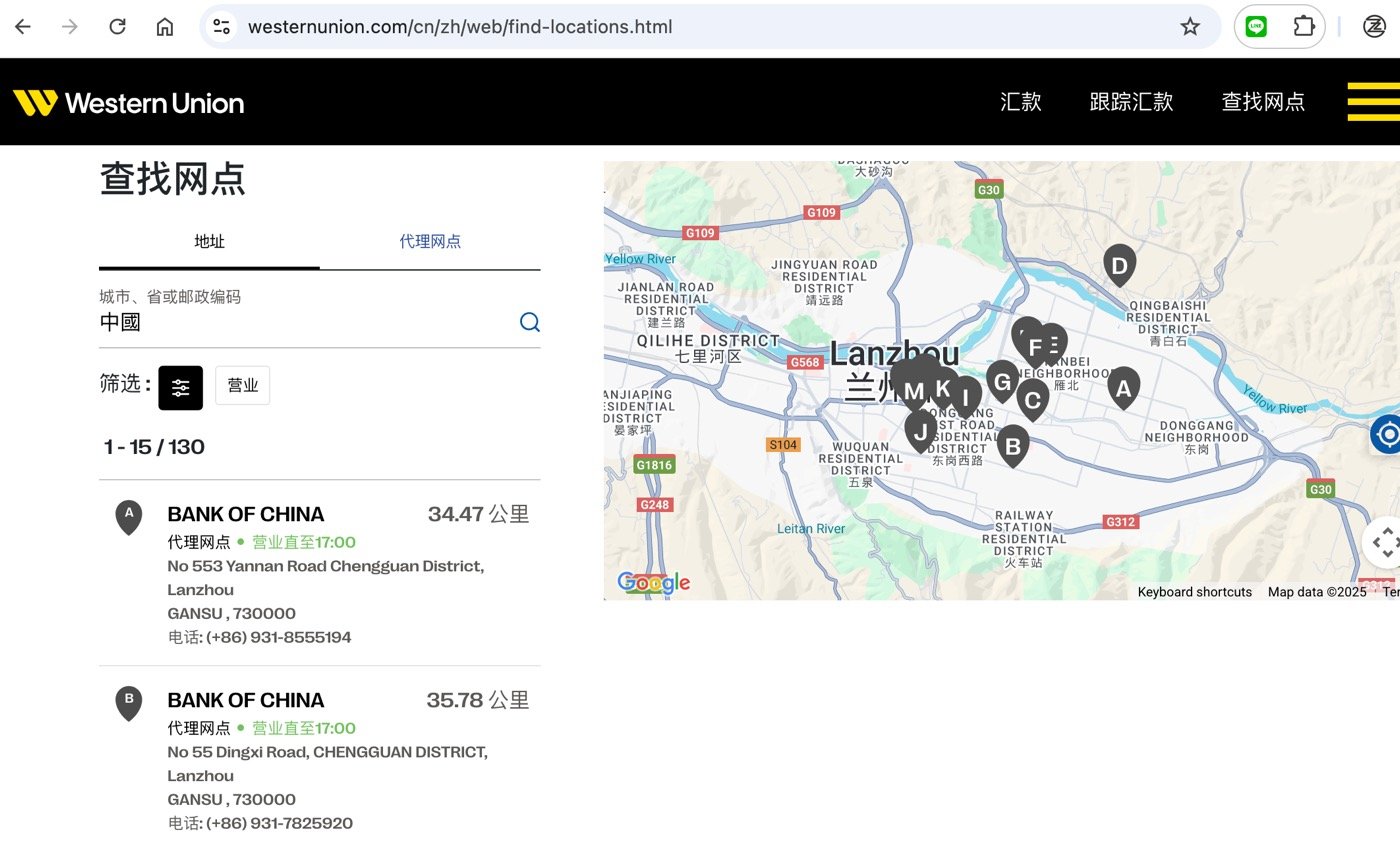Open the black filter settings button

180,387
